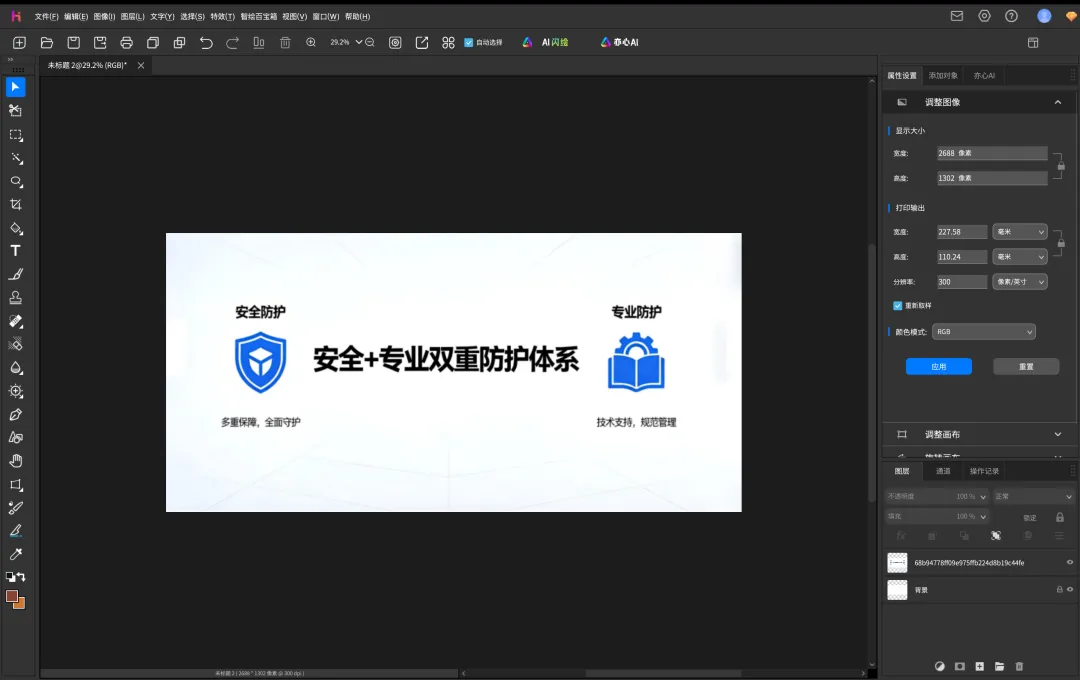Select the Move tool in the toolbox

15,87
